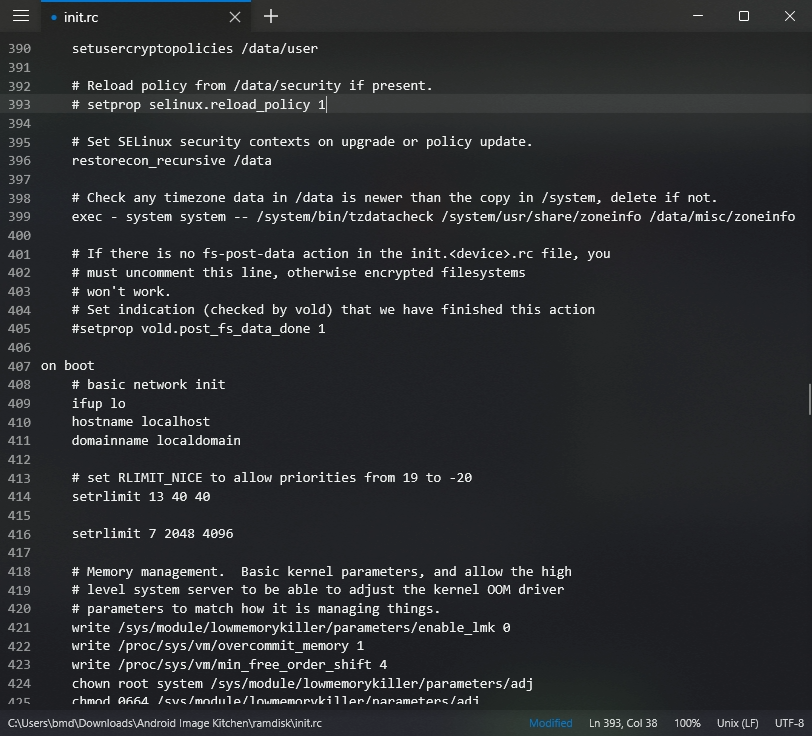Open zoom options by clicking 100%

click(x=689, y=723)
